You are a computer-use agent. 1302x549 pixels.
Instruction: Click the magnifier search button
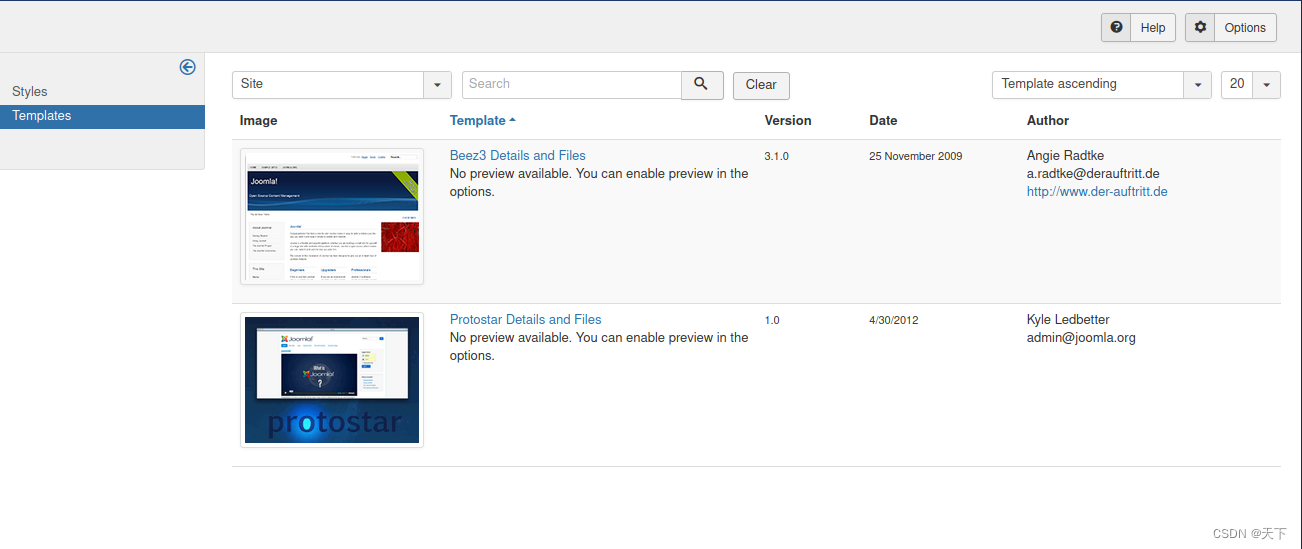click(702, 85)
